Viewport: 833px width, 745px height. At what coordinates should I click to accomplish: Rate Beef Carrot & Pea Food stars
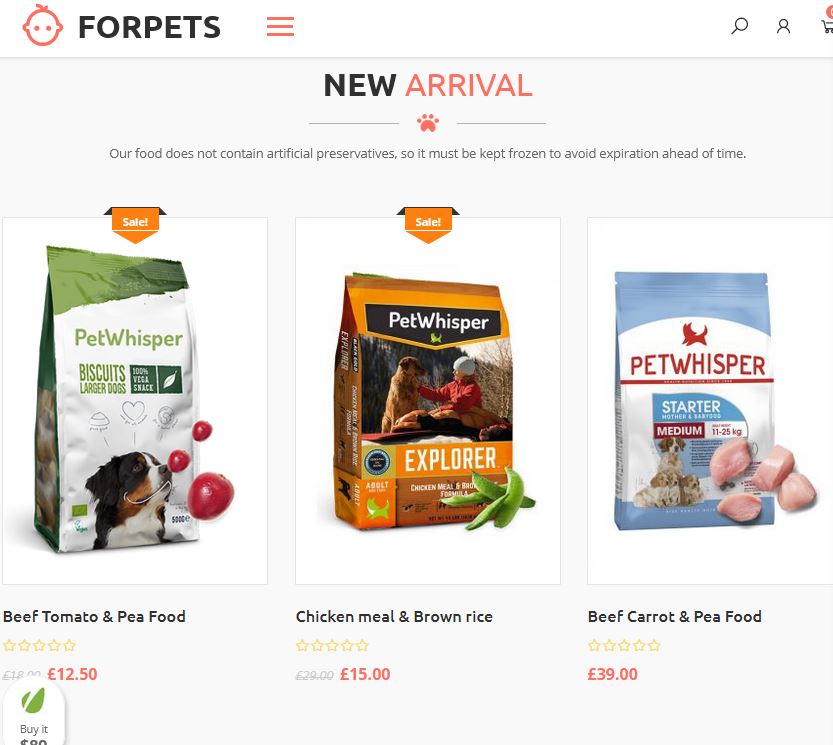[x=624, y=646]
